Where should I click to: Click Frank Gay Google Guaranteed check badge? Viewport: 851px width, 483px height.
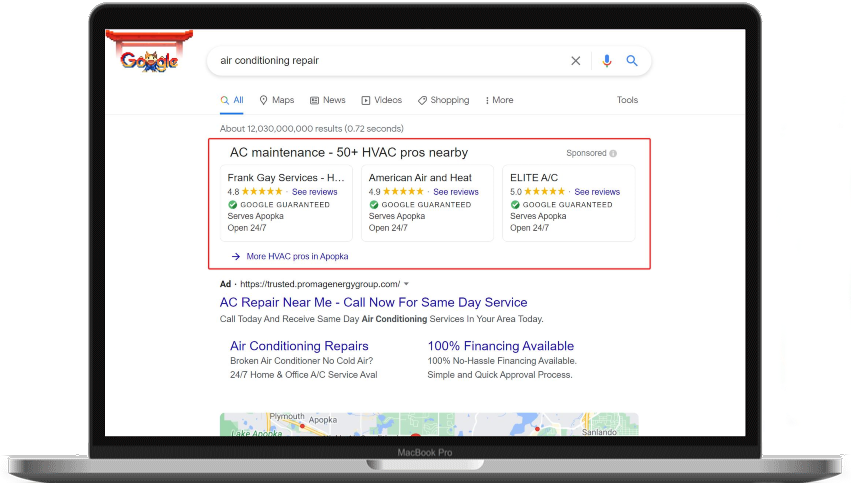pos(232,205)
